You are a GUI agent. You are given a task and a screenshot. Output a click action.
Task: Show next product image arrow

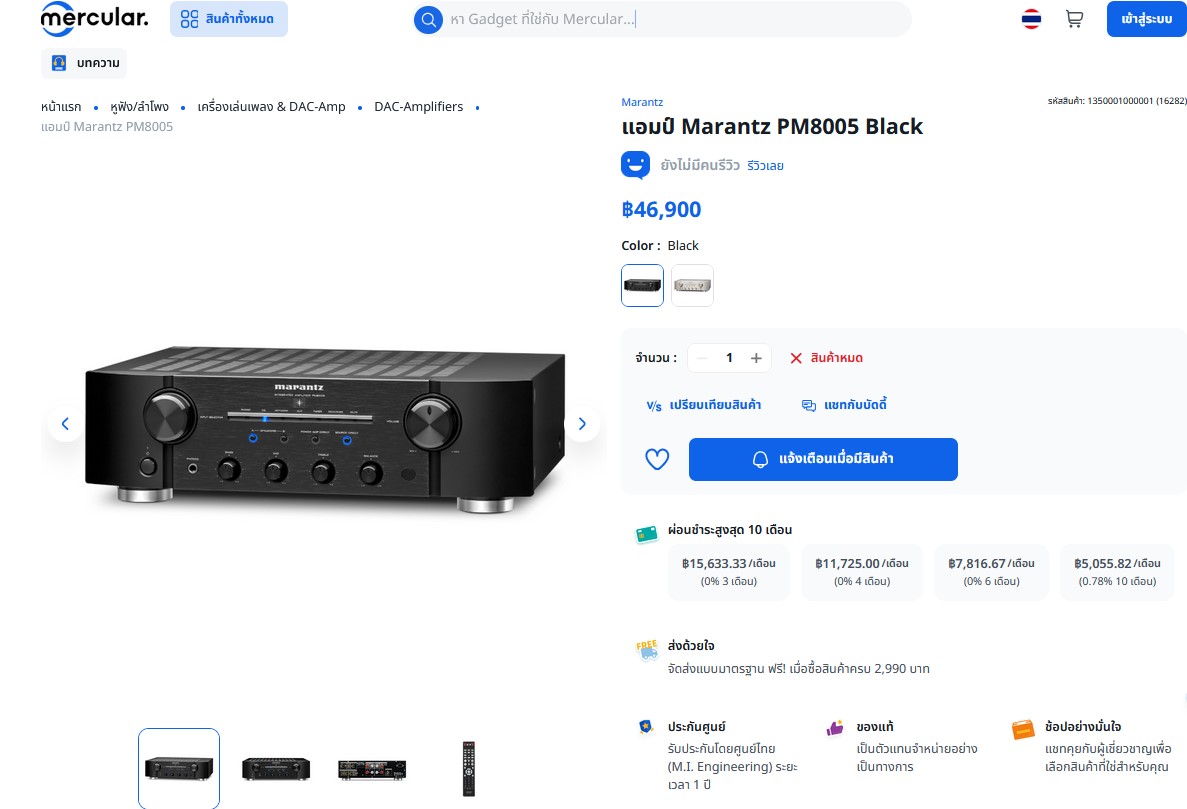(582, 424)
